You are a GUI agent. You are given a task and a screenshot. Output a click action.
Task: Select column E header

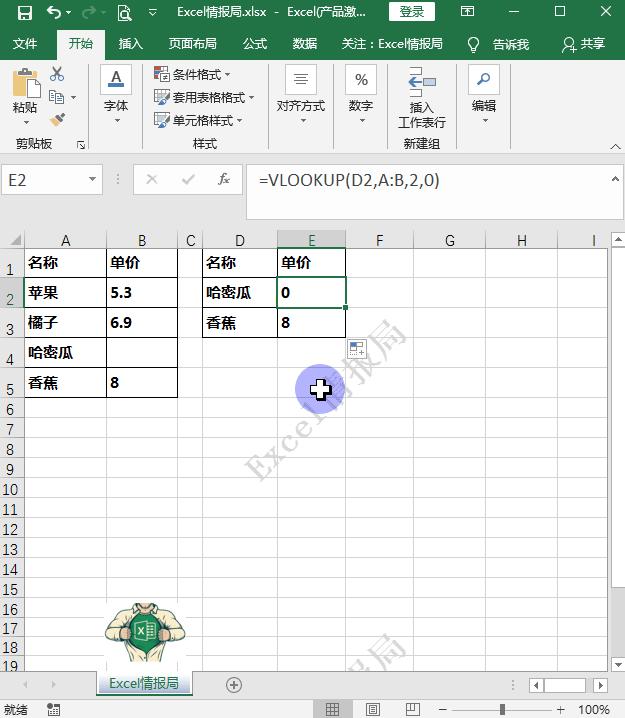(x=311, y=240)
